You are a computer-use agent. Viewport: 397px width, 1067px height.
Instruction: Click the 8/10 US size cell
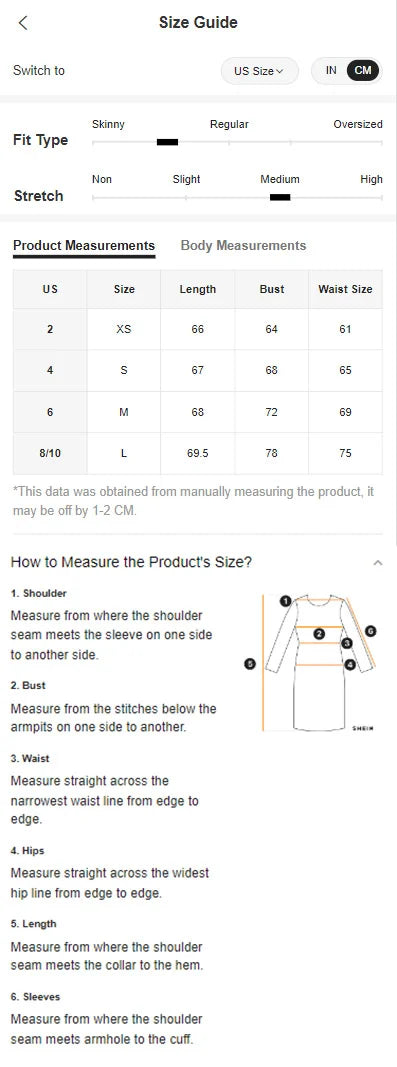pos(50,453)
